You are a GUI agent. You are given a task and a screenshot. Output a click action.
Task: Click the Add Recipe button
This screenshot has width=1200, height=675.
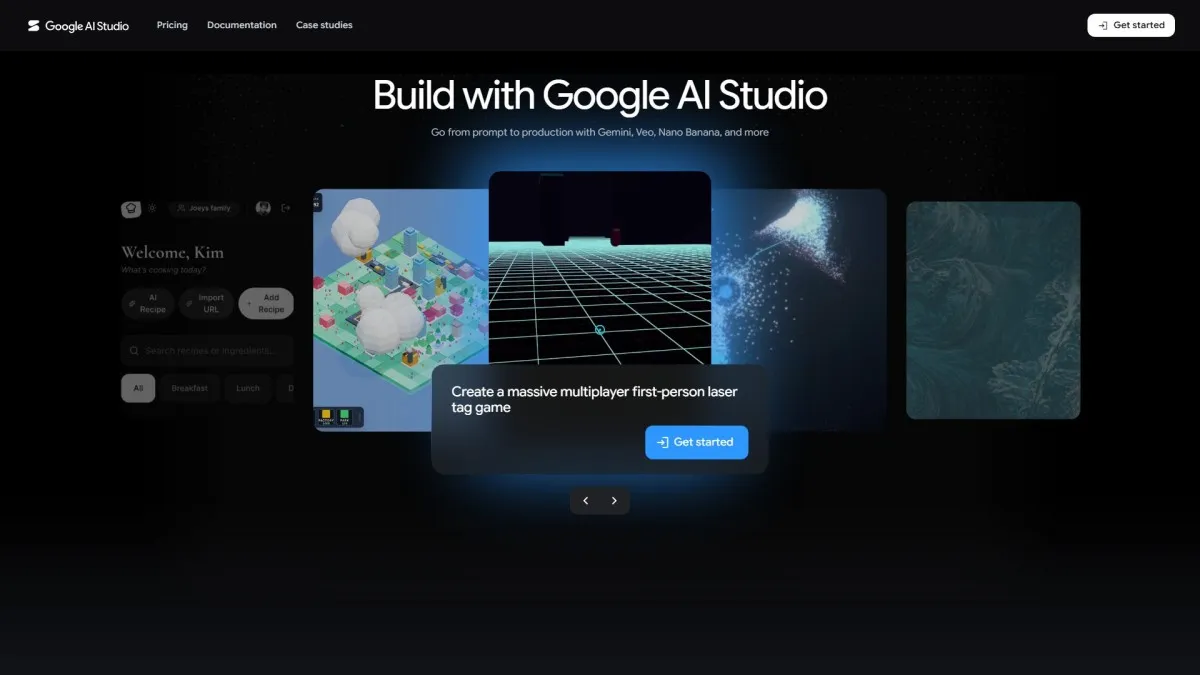[266, 303]
